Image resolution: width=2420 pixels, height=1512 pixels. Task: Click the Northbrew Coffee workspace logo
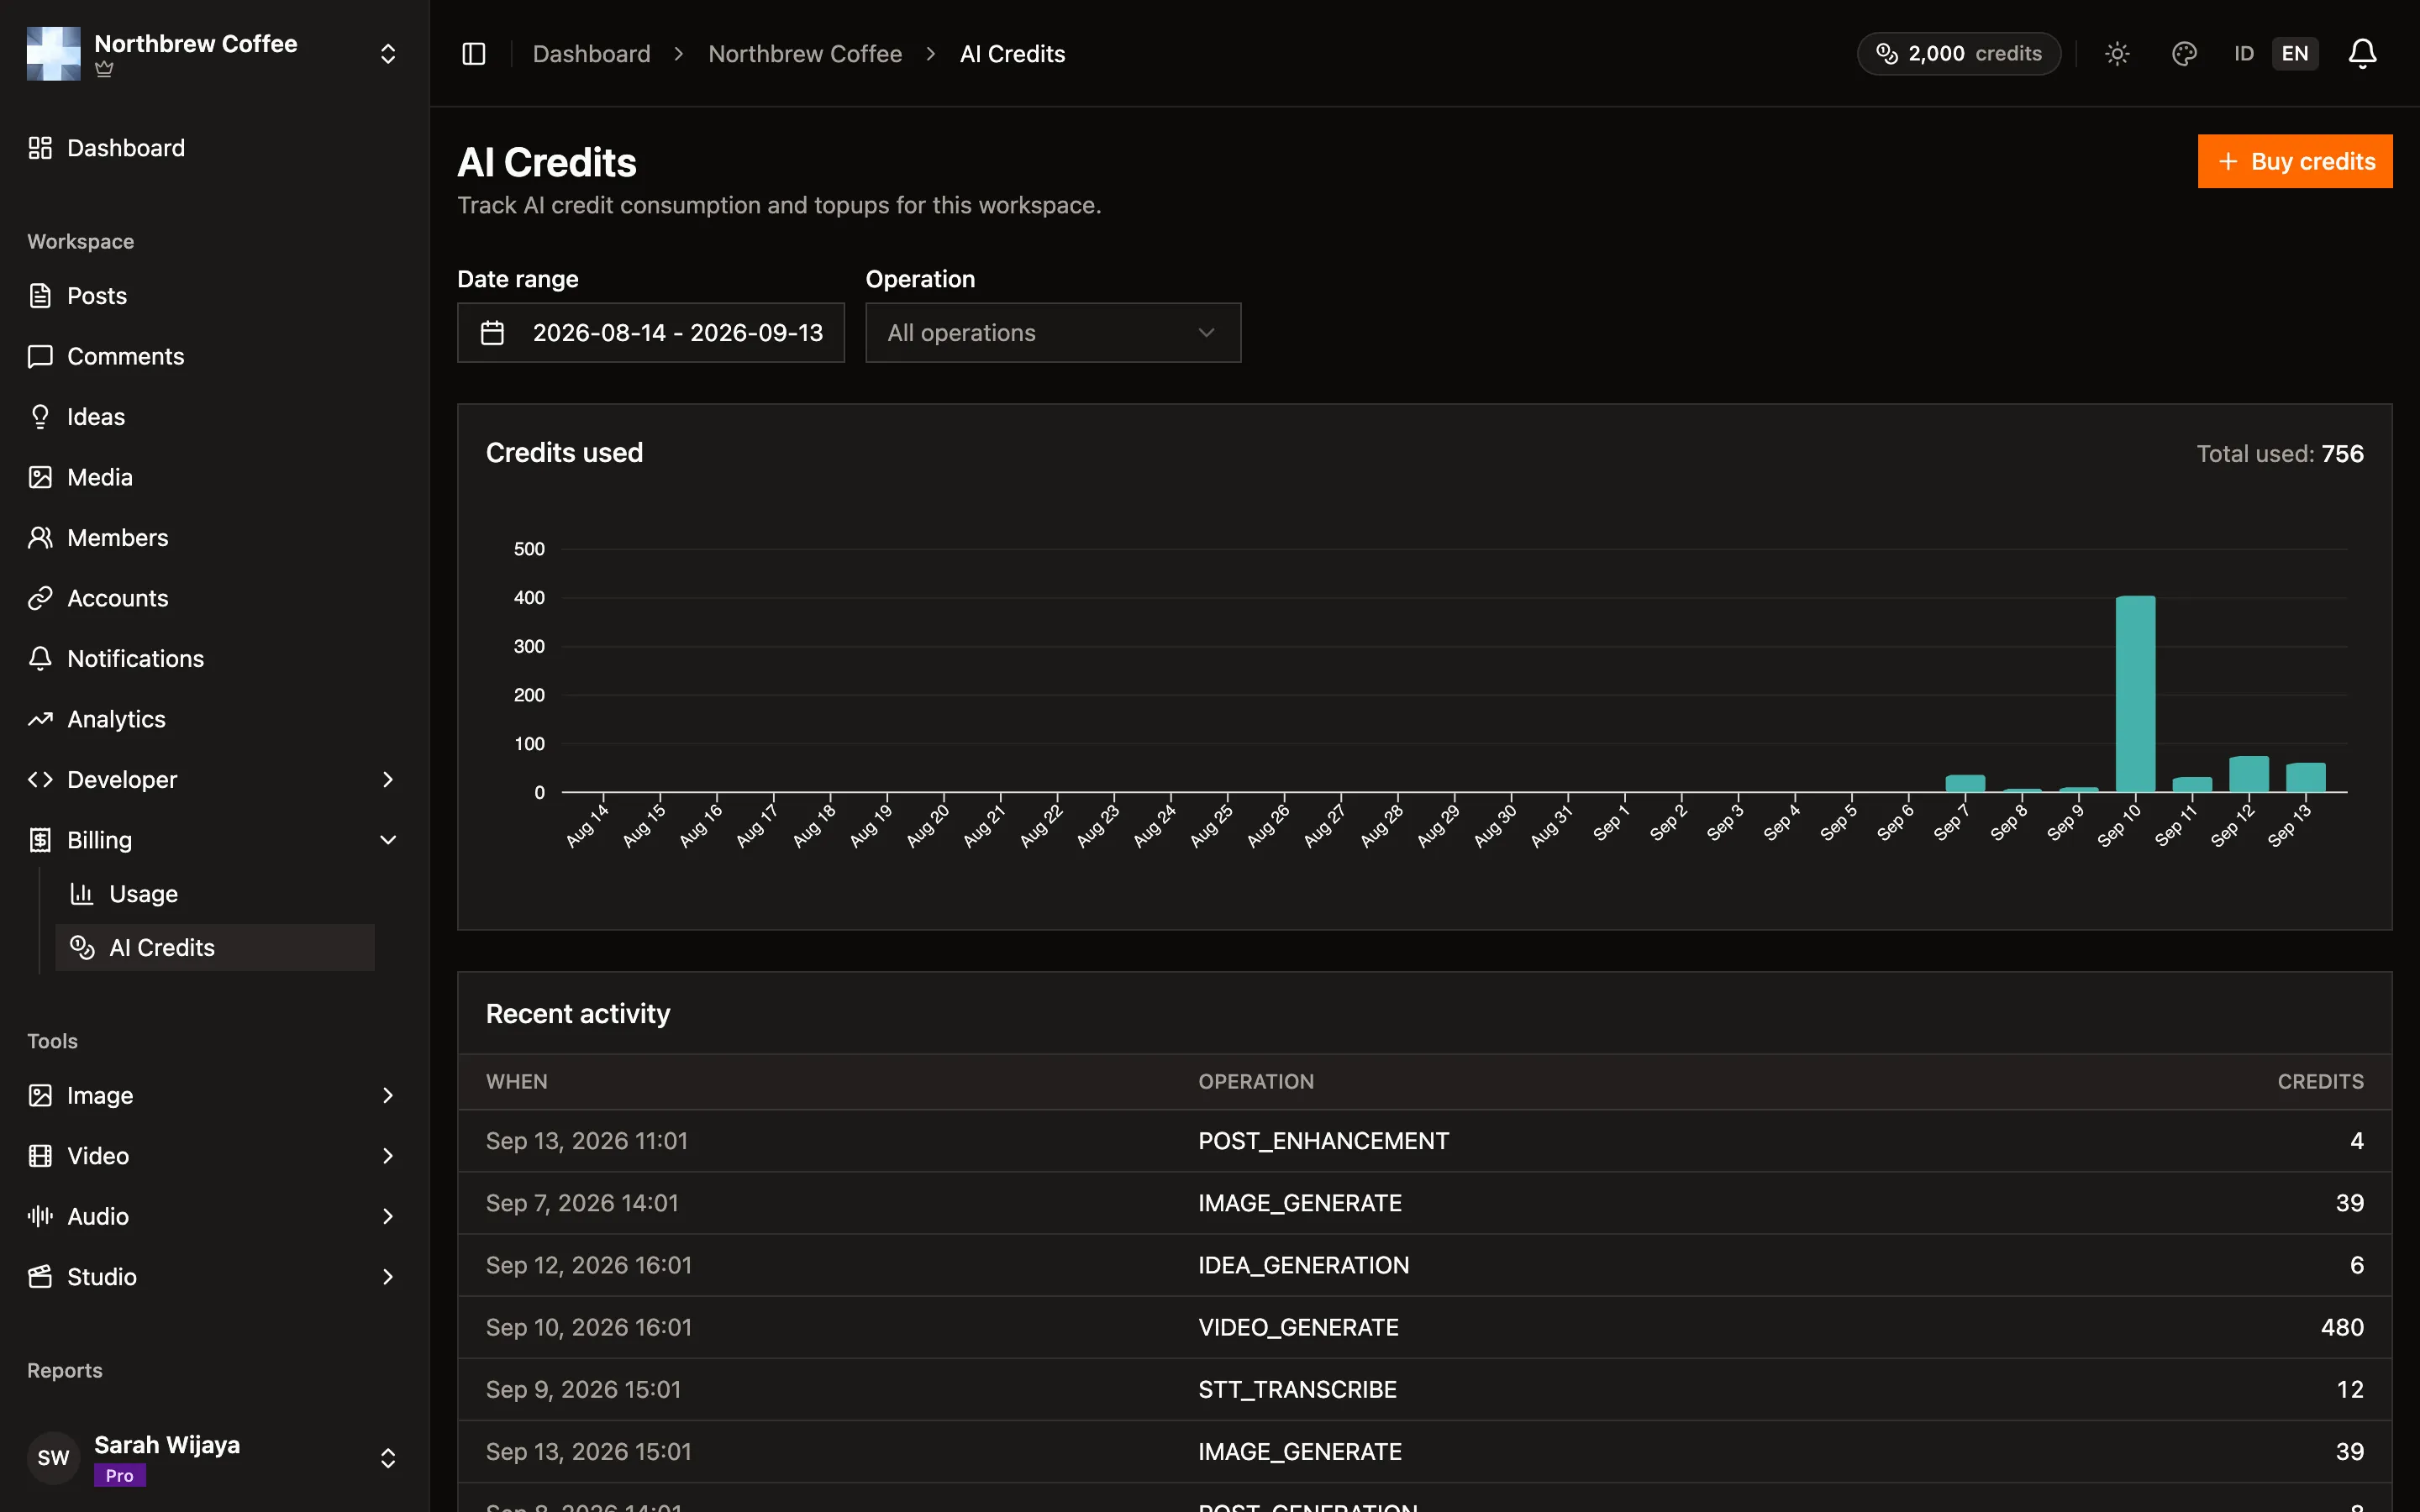(x=54, y=53)
